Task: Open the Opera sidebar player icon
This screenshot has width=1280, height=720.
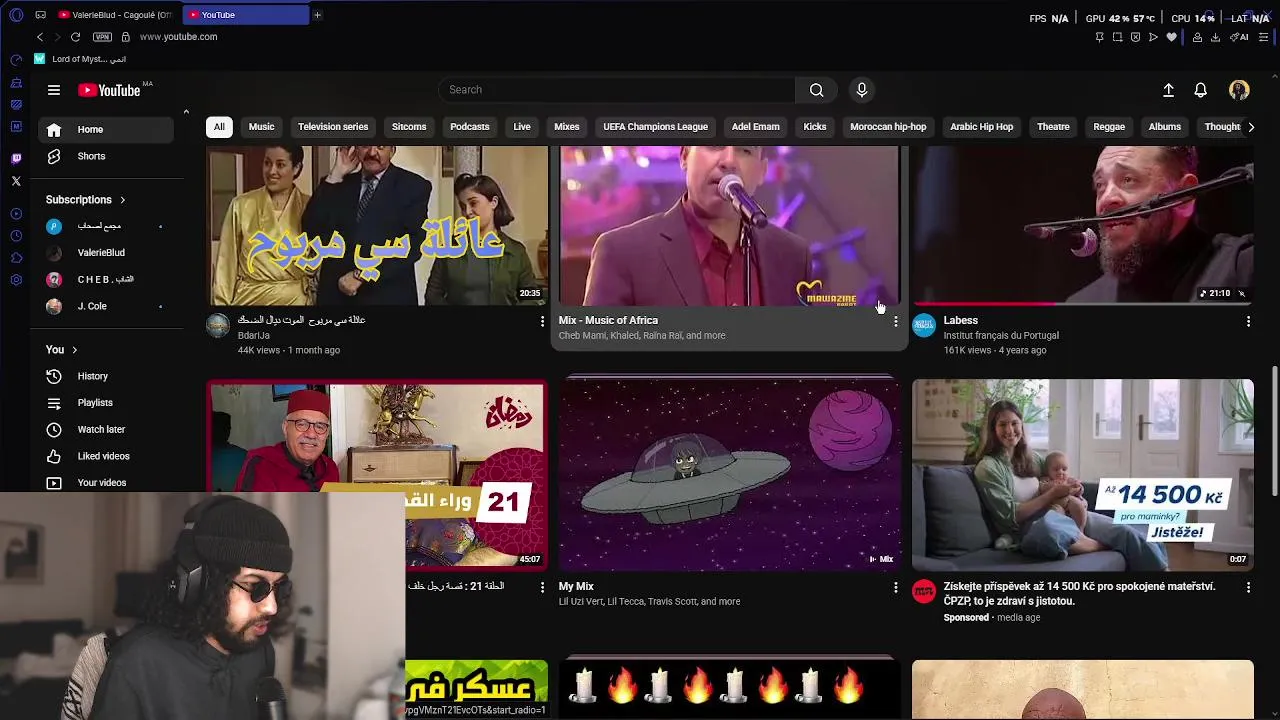Action: (16, 214)
